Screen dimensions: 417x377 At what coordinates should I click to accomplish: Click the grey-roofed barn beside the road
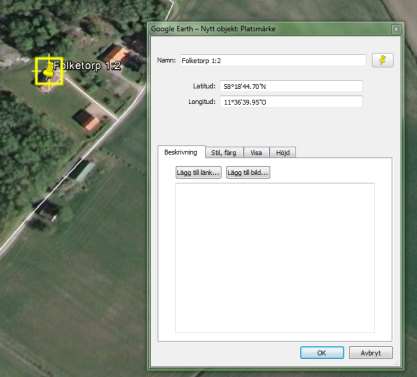coord(83,171)
